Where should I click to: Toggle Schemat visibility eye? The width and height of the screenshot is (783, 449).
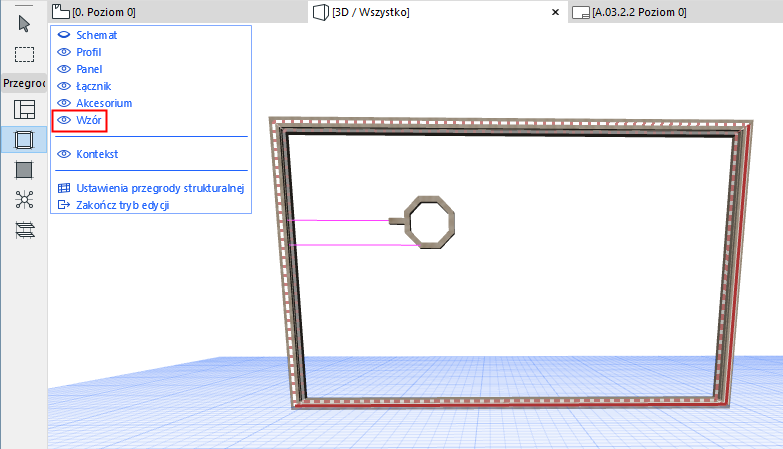(64, 35)
